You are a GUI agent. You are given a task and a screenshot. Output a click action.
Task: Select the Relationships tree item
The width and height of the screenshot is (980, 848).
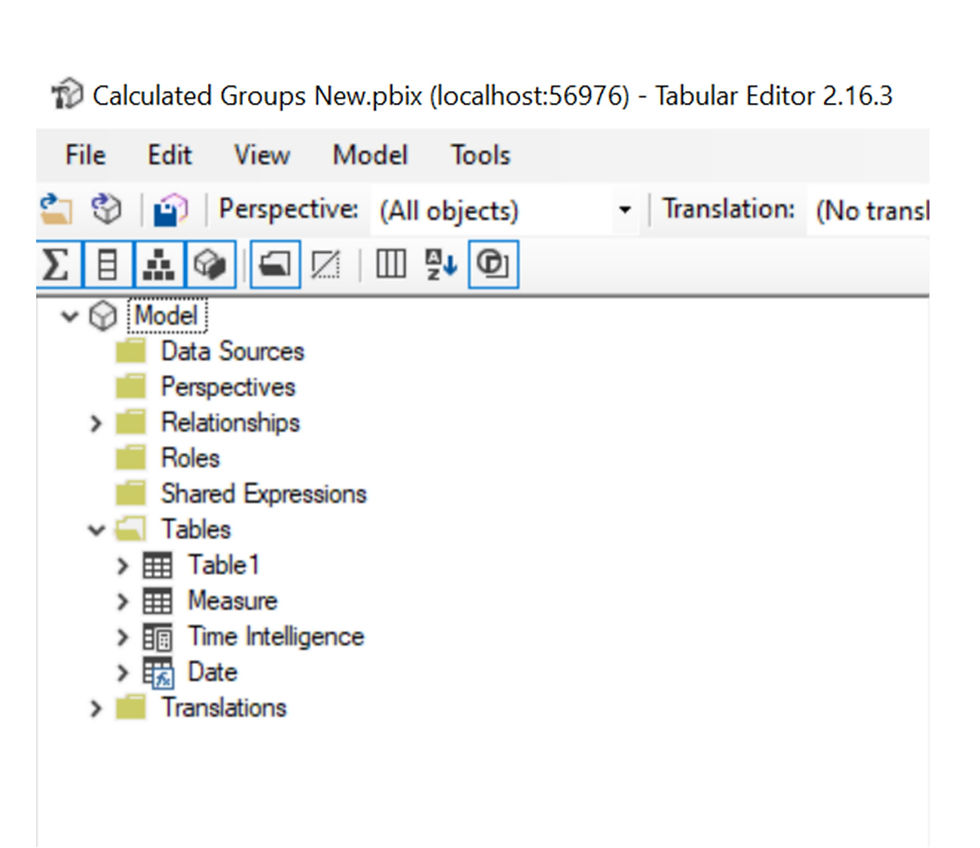tap(230, 422)
